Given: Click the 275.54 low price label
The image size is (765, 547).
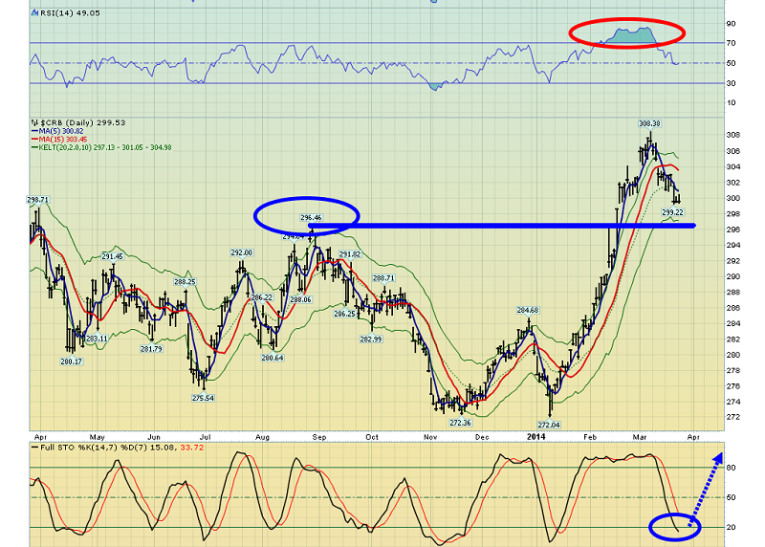Looking at the screenshot, I should pos(202,398).
